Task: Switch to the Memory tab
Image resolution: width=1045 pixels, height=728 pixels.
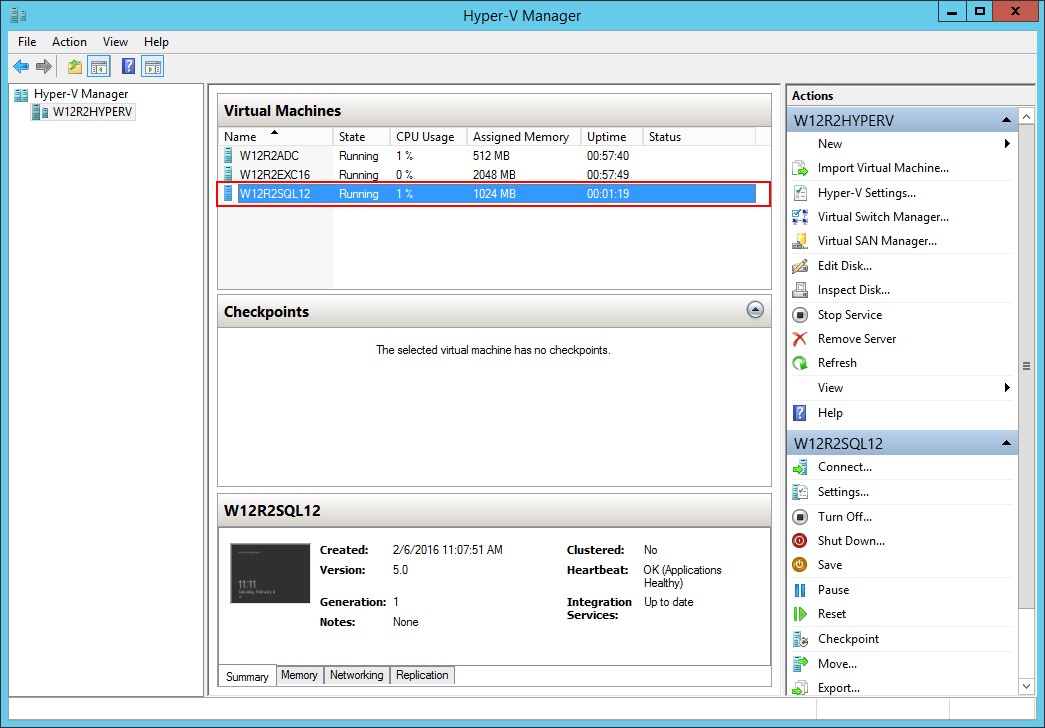Action: coord(299,676)
